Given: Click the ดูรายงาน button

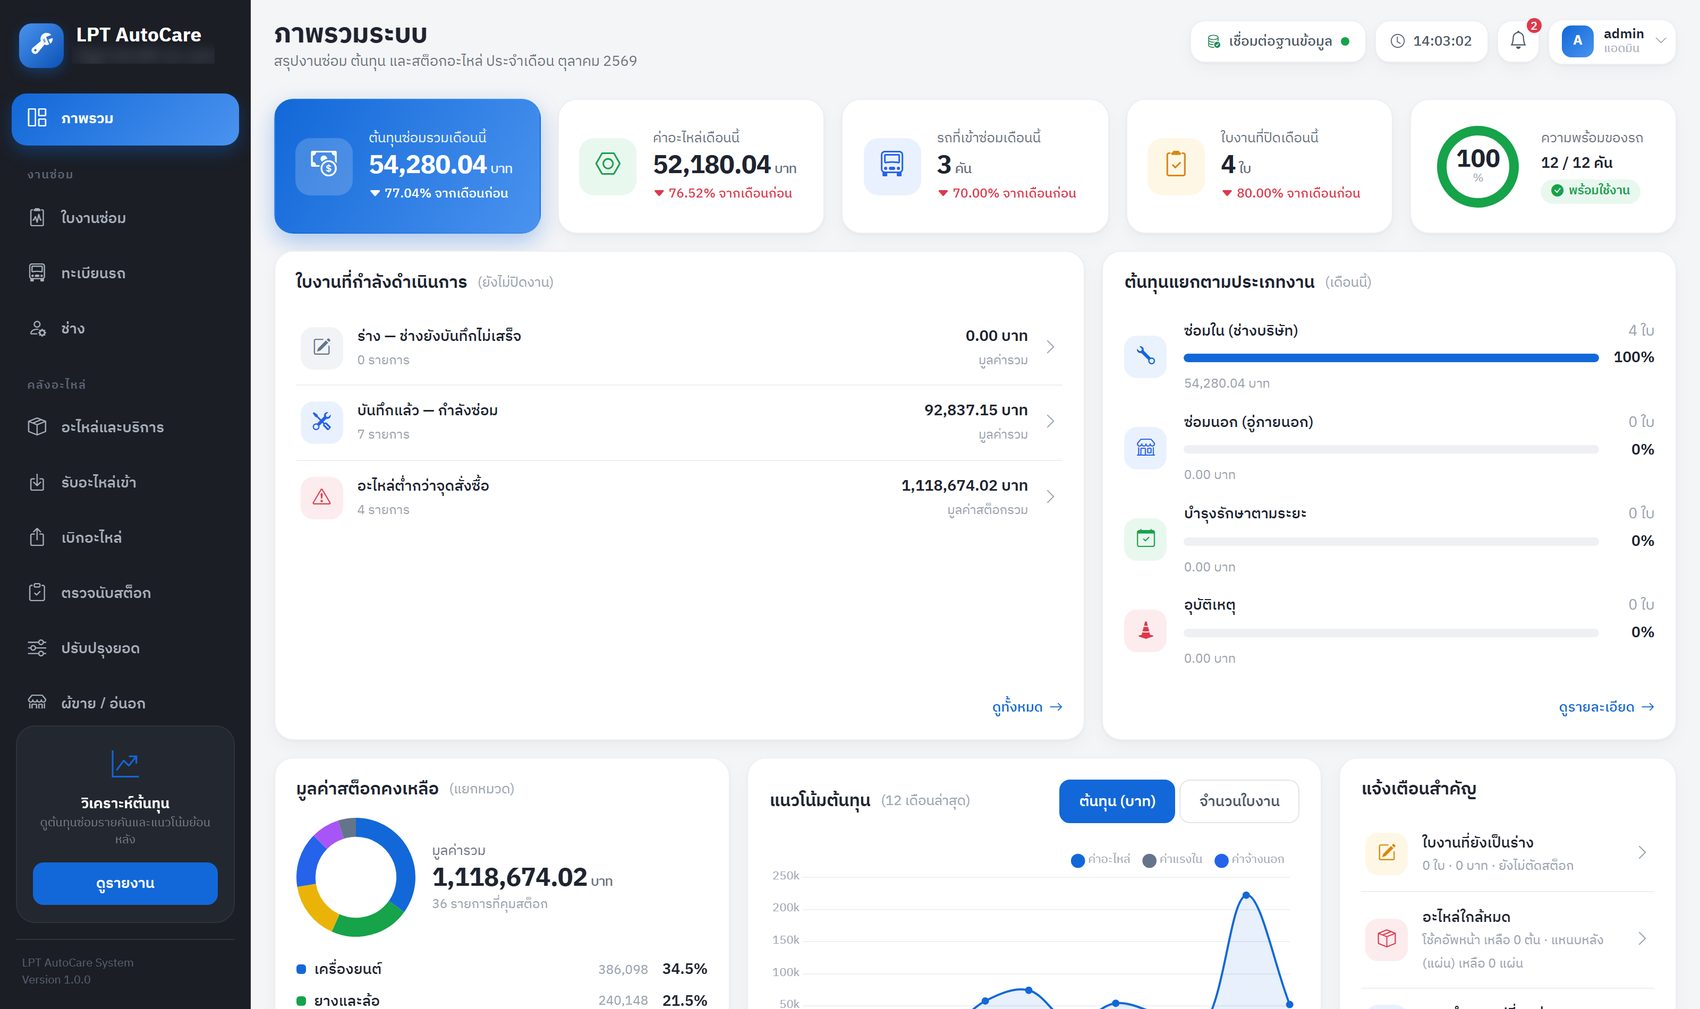Looking at the screenshot, I should pyautogui.click(x=125, y=884).
